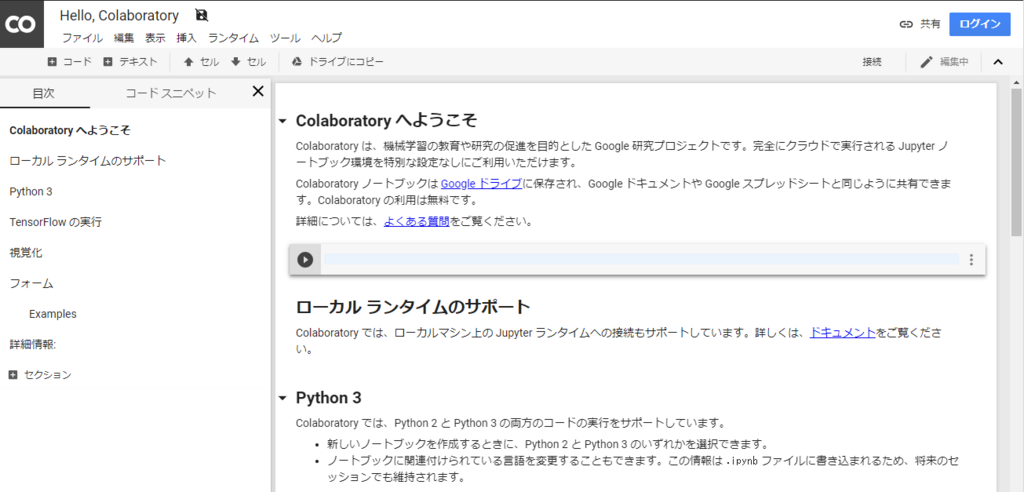Run the empty code cell
Screen dimensions: 1024x492
coord(305,259)
